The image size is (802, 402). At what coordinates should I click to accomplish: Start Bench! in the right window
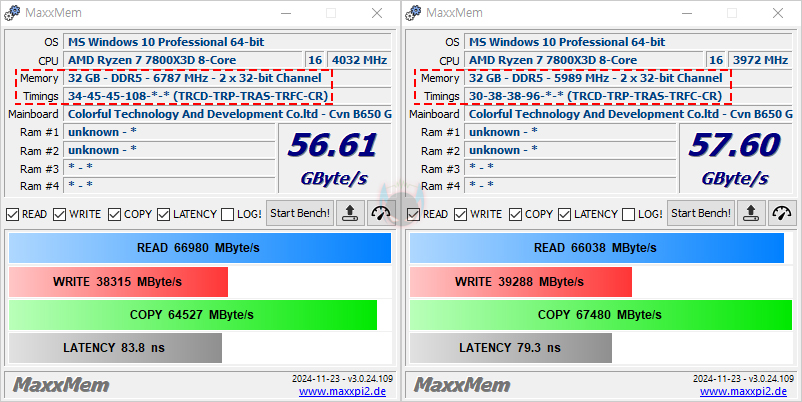[x=701, y=213]
